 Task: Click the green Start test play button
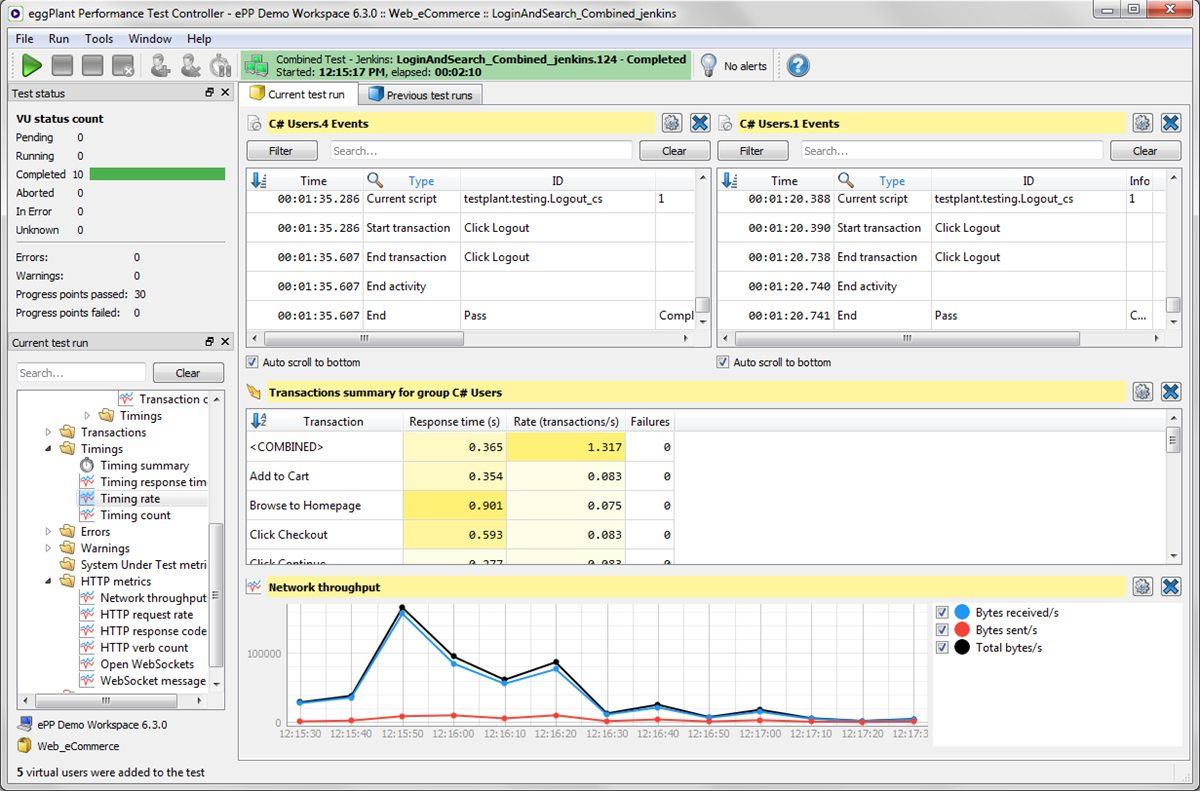[x=32, y=66]
